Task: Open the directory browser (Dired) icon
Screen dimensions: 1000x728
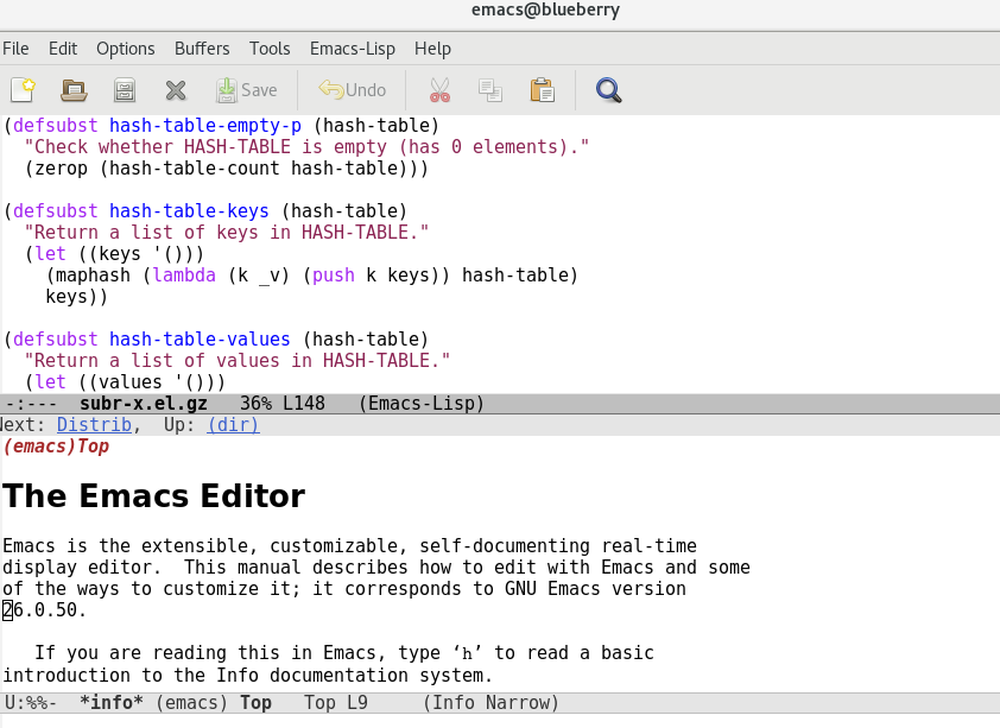Action: [124, 90]
